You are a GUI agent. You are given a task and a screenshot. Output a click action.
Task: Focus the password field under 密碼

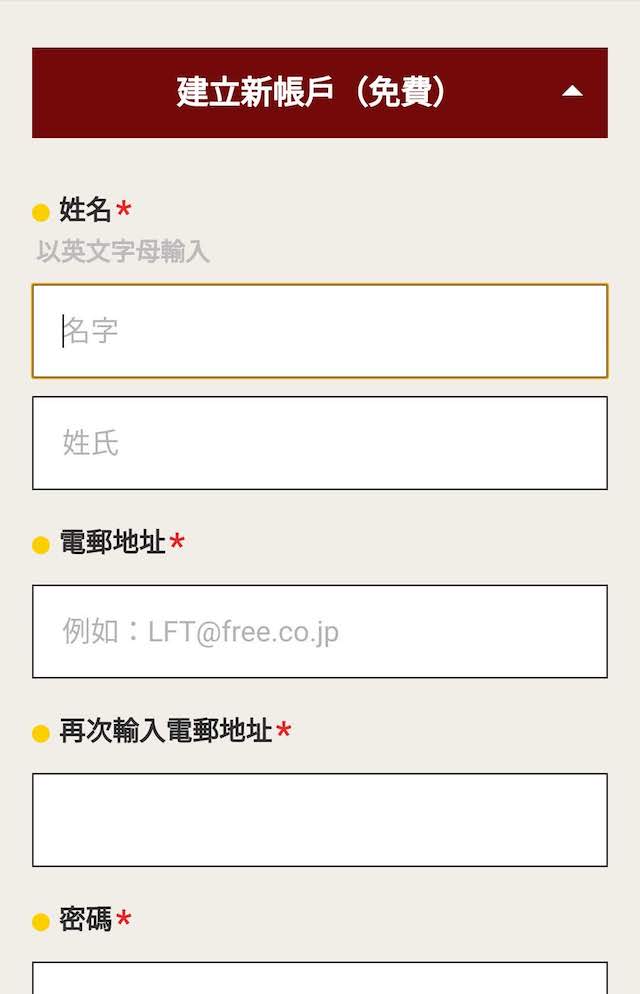tap(320, 978)
